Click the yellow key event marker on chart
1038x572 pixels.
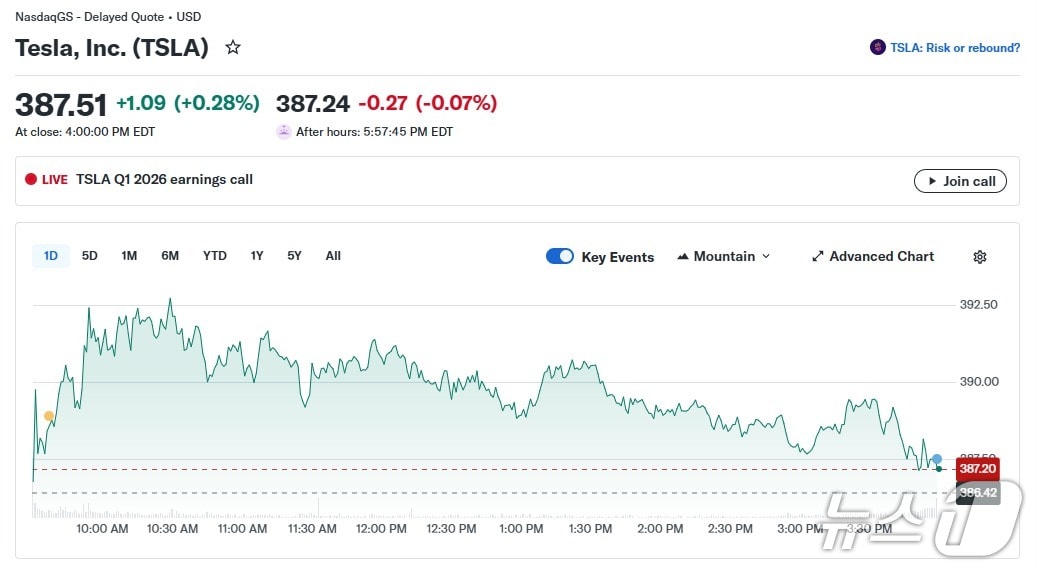(x=49, y=416)
